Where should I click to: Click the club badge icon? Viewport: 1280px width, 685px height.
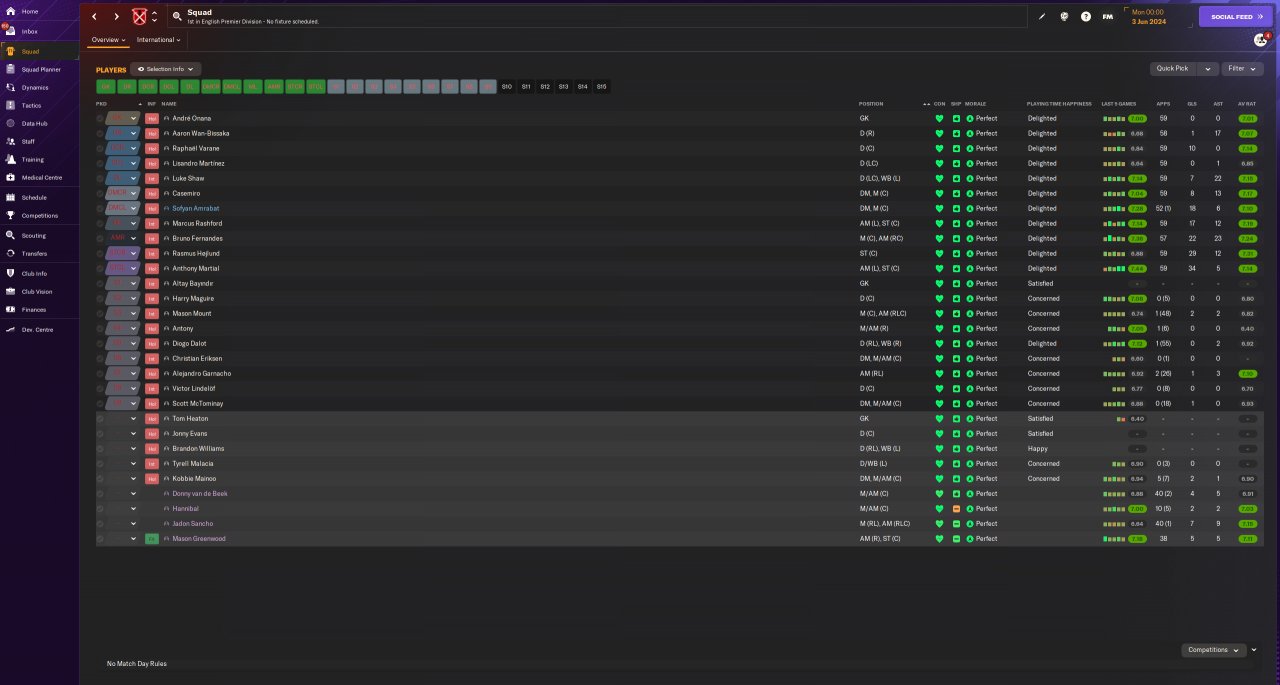pyautogui.click(x=139, y=16)
